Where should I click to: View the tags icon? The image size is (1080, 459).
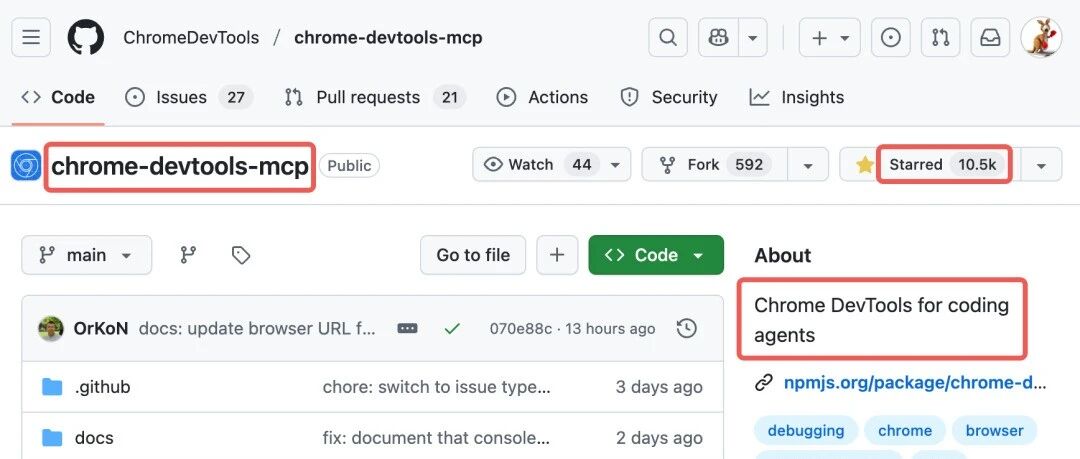pos(240,255)
